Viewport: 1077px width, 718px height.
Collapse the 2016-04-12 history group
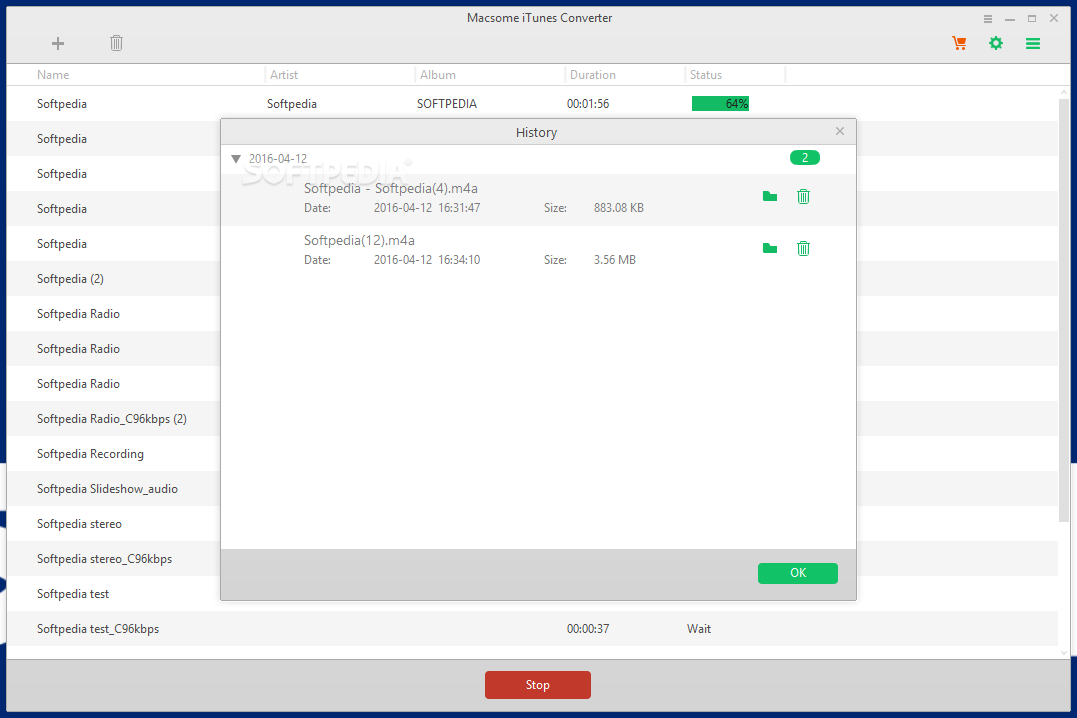point(236,159)
